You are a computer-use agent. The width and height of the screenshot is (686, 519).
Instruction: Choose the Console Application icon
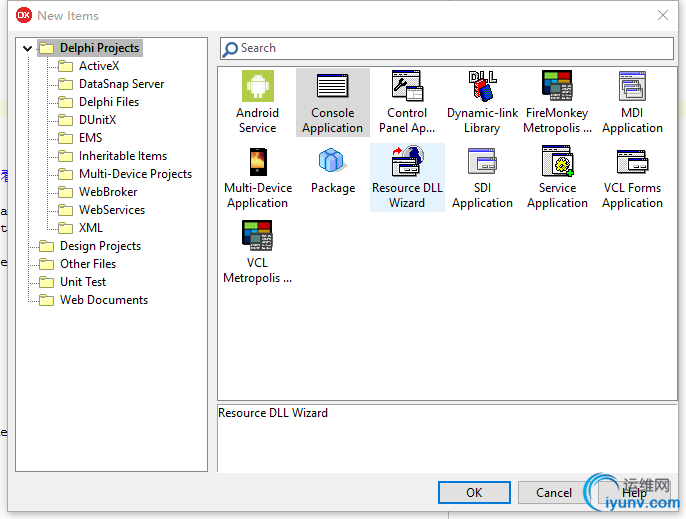[x=332, y=86]
